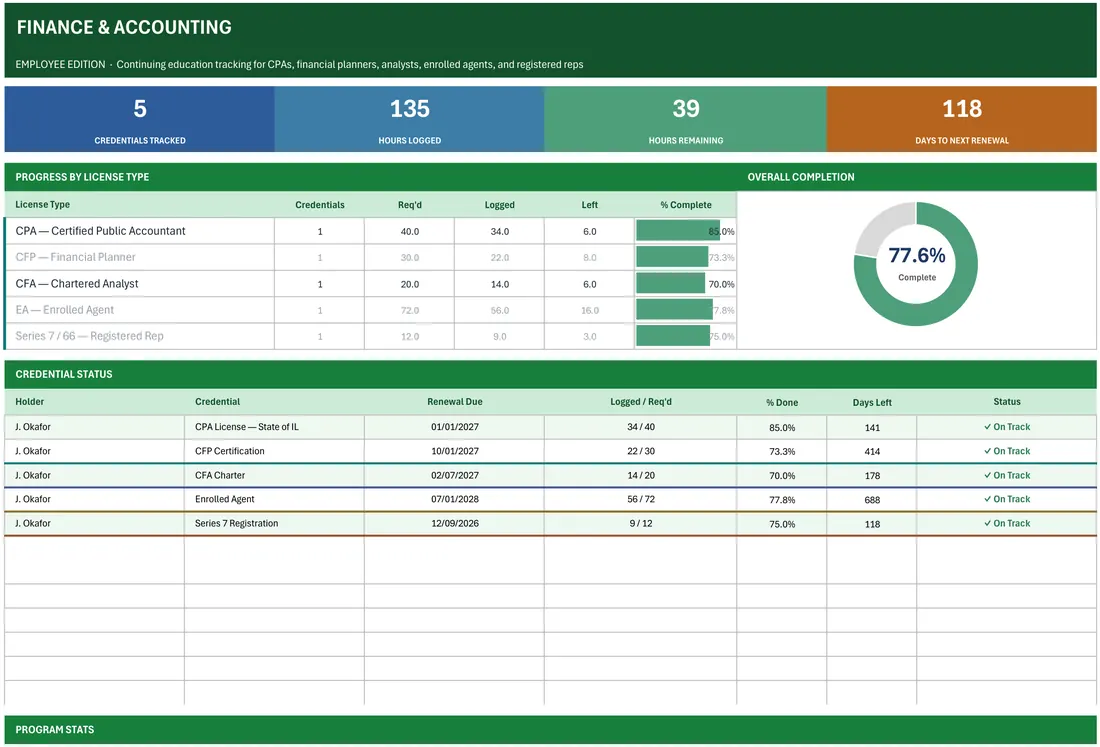The height and width of the screenshot is (747, 1100).
Task: Click renewal date 02/07/2027
Action: (x=455, y=475)
